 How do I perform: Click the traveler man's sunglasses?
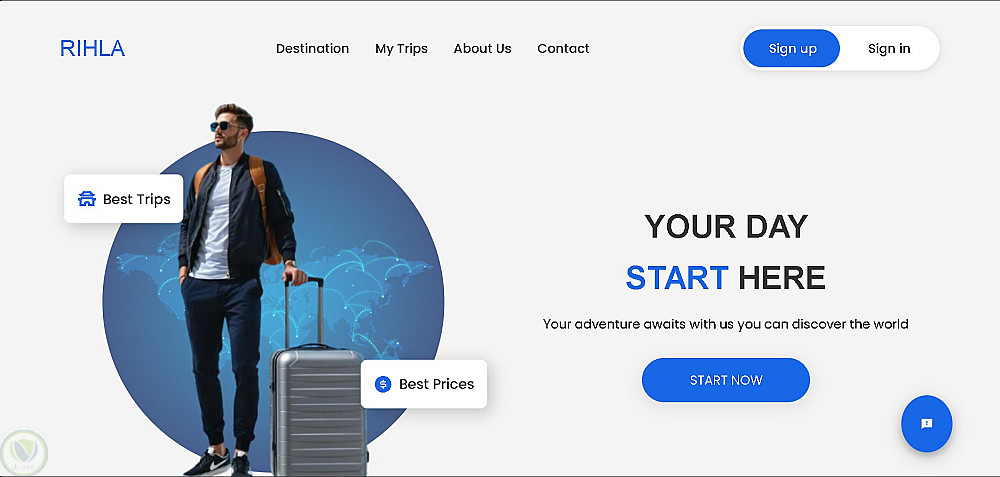(x=225, y=126)
